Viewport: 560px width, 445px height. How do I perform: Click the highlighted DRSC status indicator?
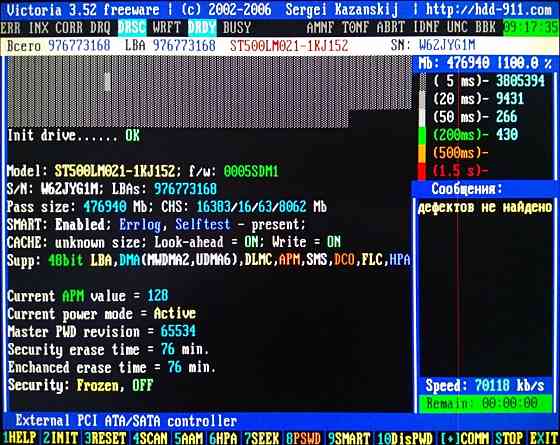pos(132,28)
